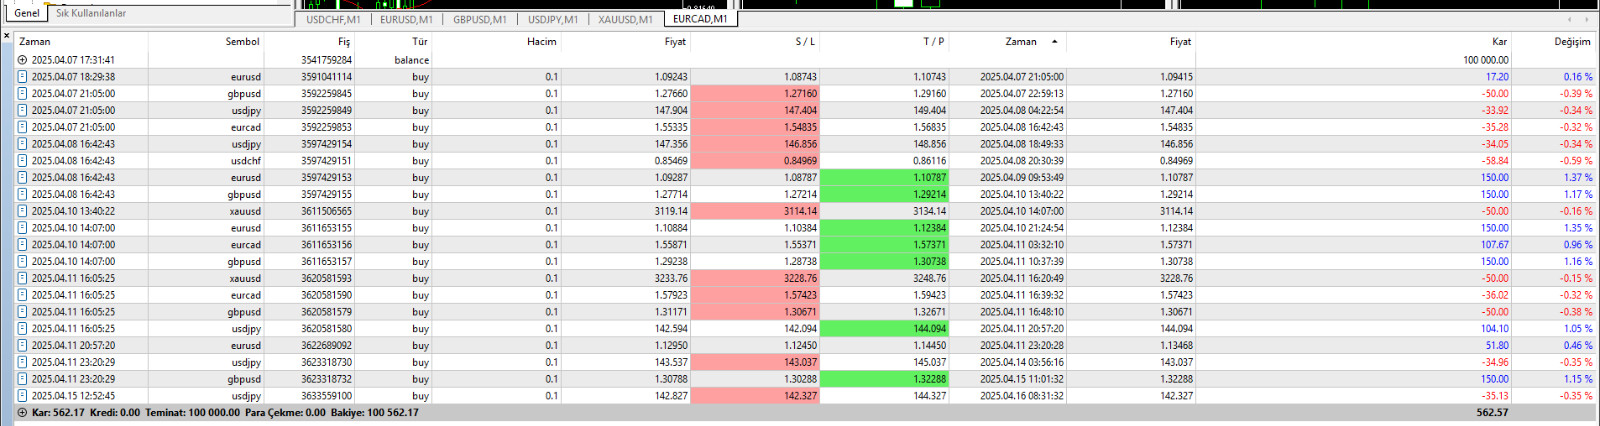The width and height of the screenshot is (1600, 426).
Task: Click the order icon for ticket 3592259849
Action: pos(22,110)
